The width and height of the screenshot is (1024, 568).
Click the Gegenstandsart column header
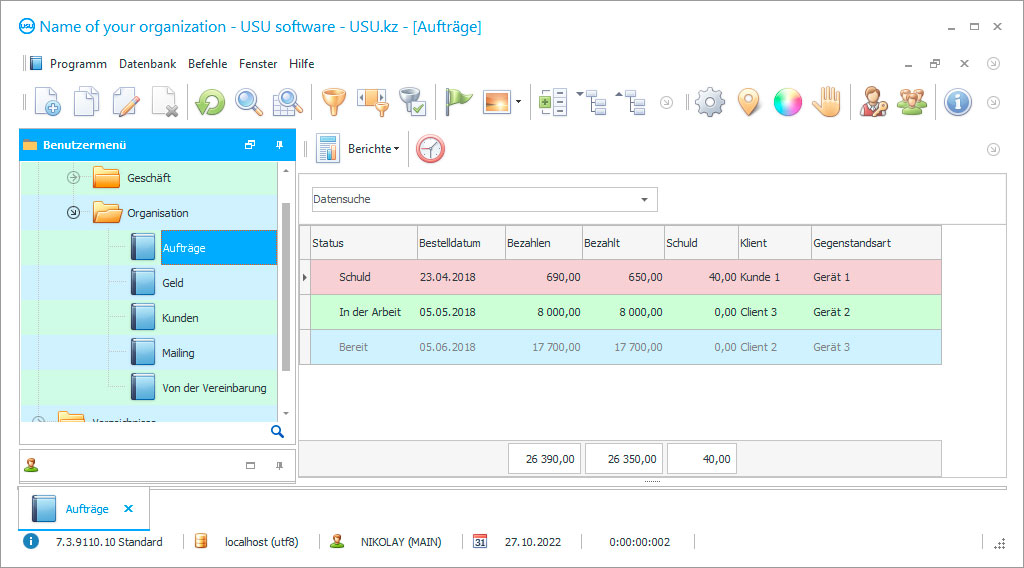click(876, 243)
